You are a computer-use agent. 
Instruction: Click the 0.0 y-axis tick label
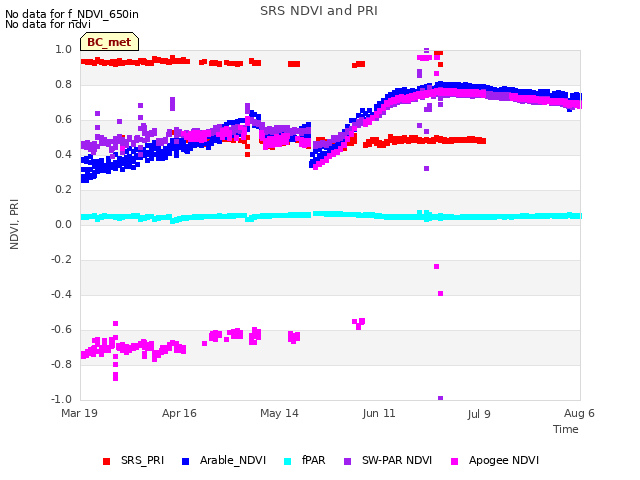(x=63, y=224)
